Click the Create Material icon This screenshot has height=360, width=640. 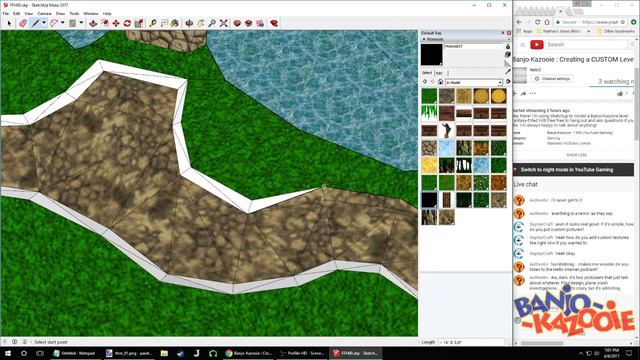pyautogui.click(x=508, y=54)
